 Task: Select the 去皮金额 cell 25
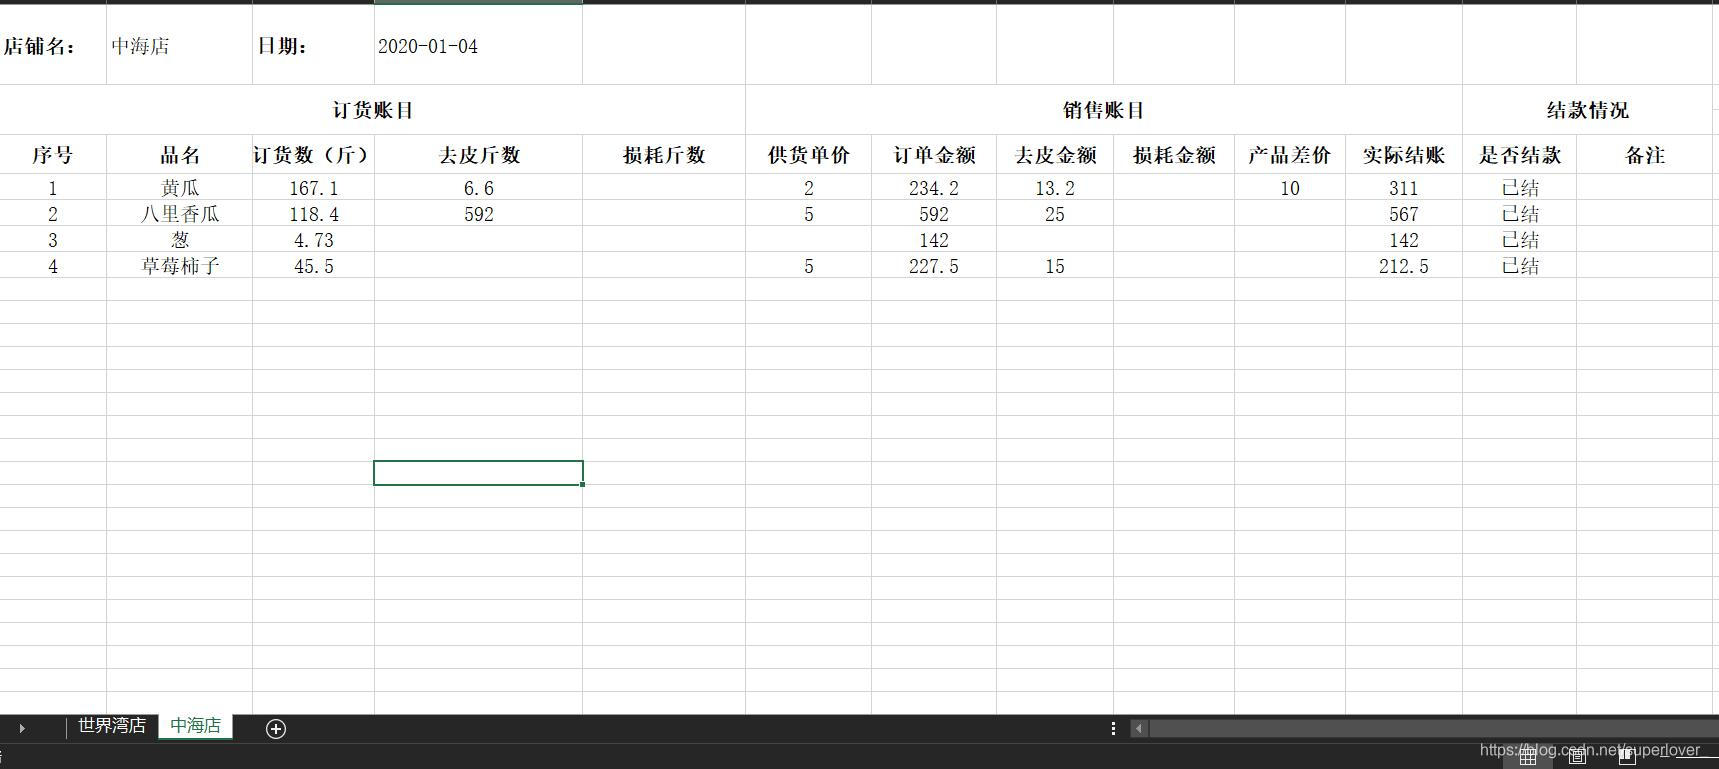click(1055, 214)
